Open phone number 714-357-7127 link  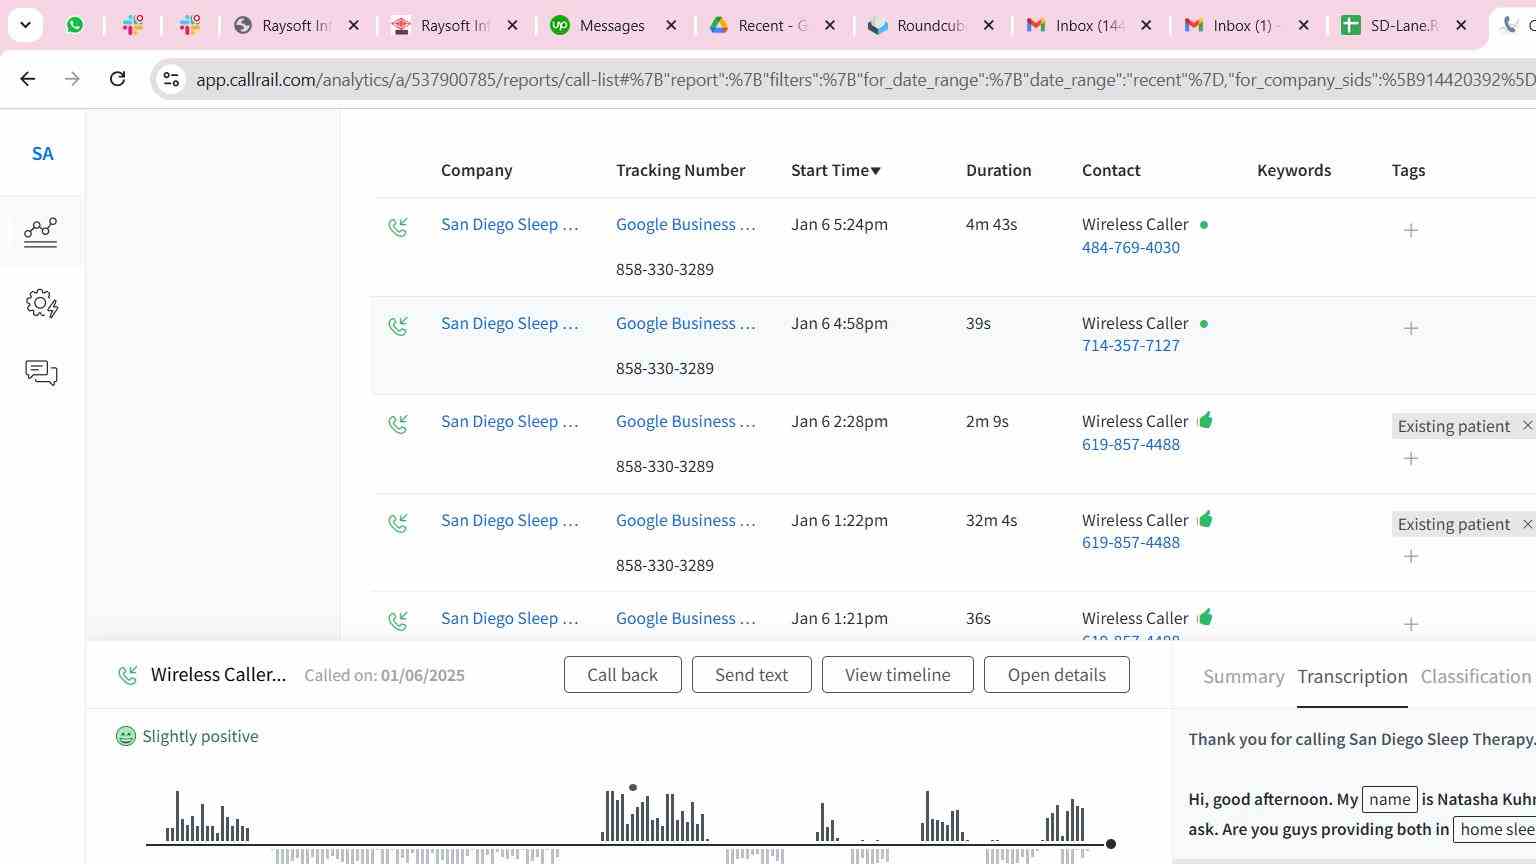(1130, 346)
